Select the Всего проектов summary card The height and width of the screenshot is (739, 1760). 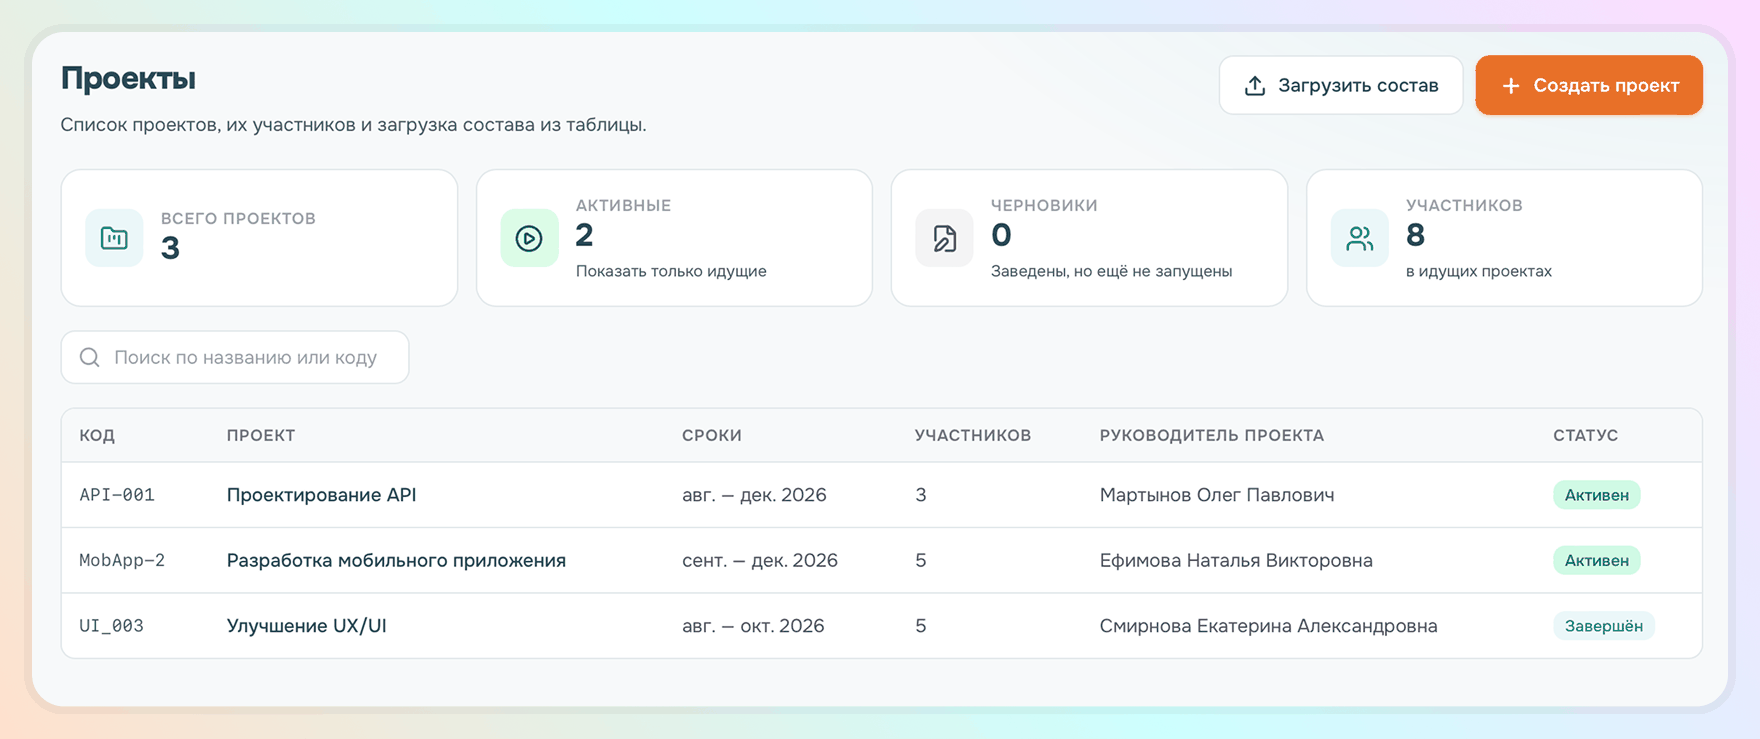tap(259, 238)
